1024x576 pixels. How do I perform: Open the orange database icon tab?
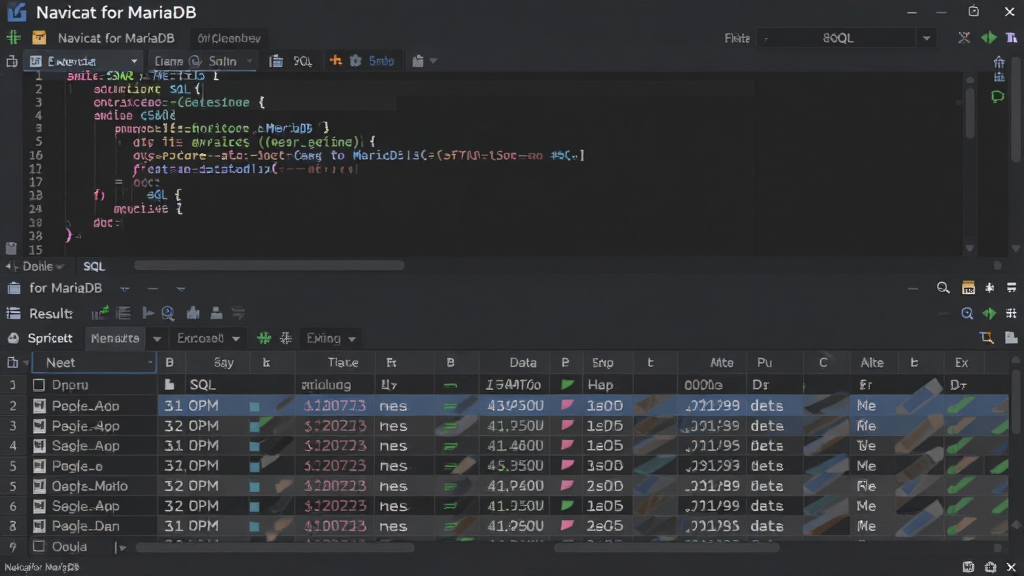pyautogui.click(x=39, y=38)
